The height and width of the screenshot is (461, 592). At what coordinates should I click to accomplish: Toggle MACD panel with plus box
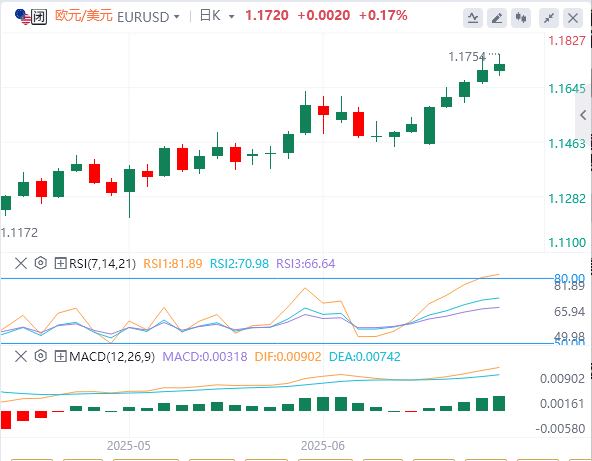60,356
